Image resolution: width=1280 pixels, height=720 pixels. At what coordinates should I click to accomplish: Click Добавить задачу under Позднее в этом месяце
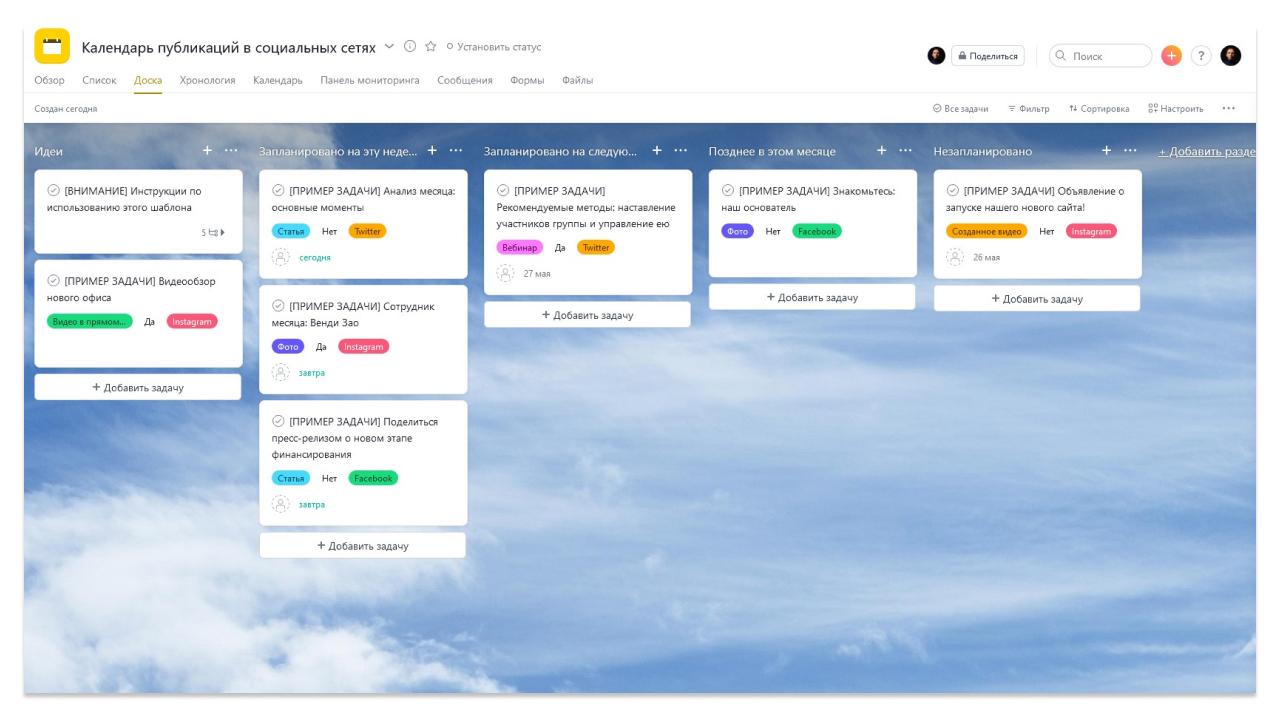[812, 297]
